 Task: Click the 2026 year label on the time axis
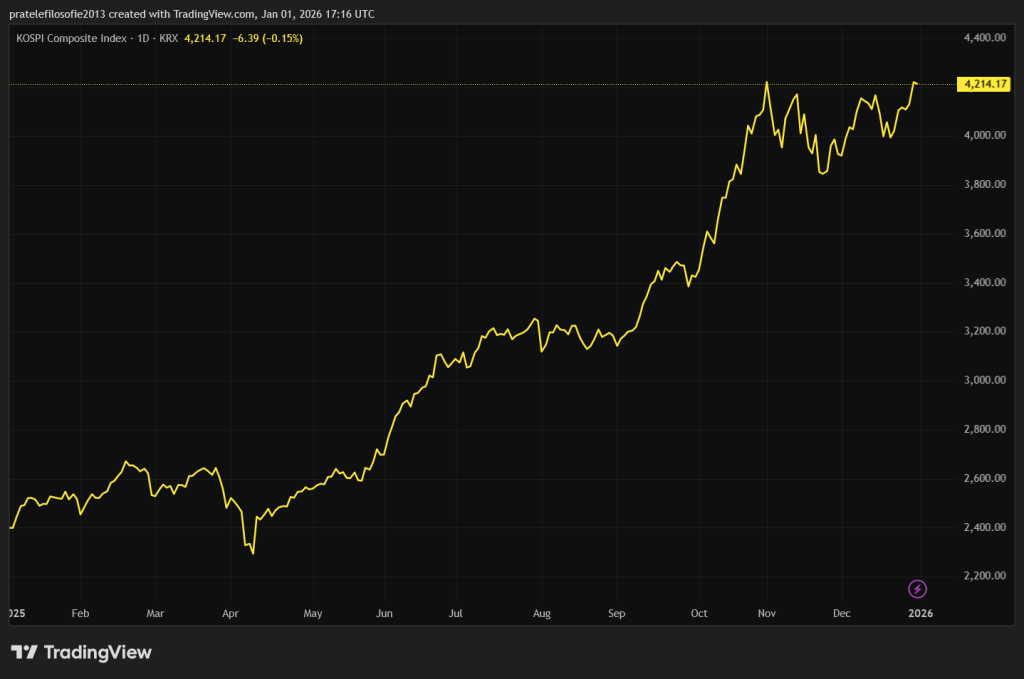[920, 613]
